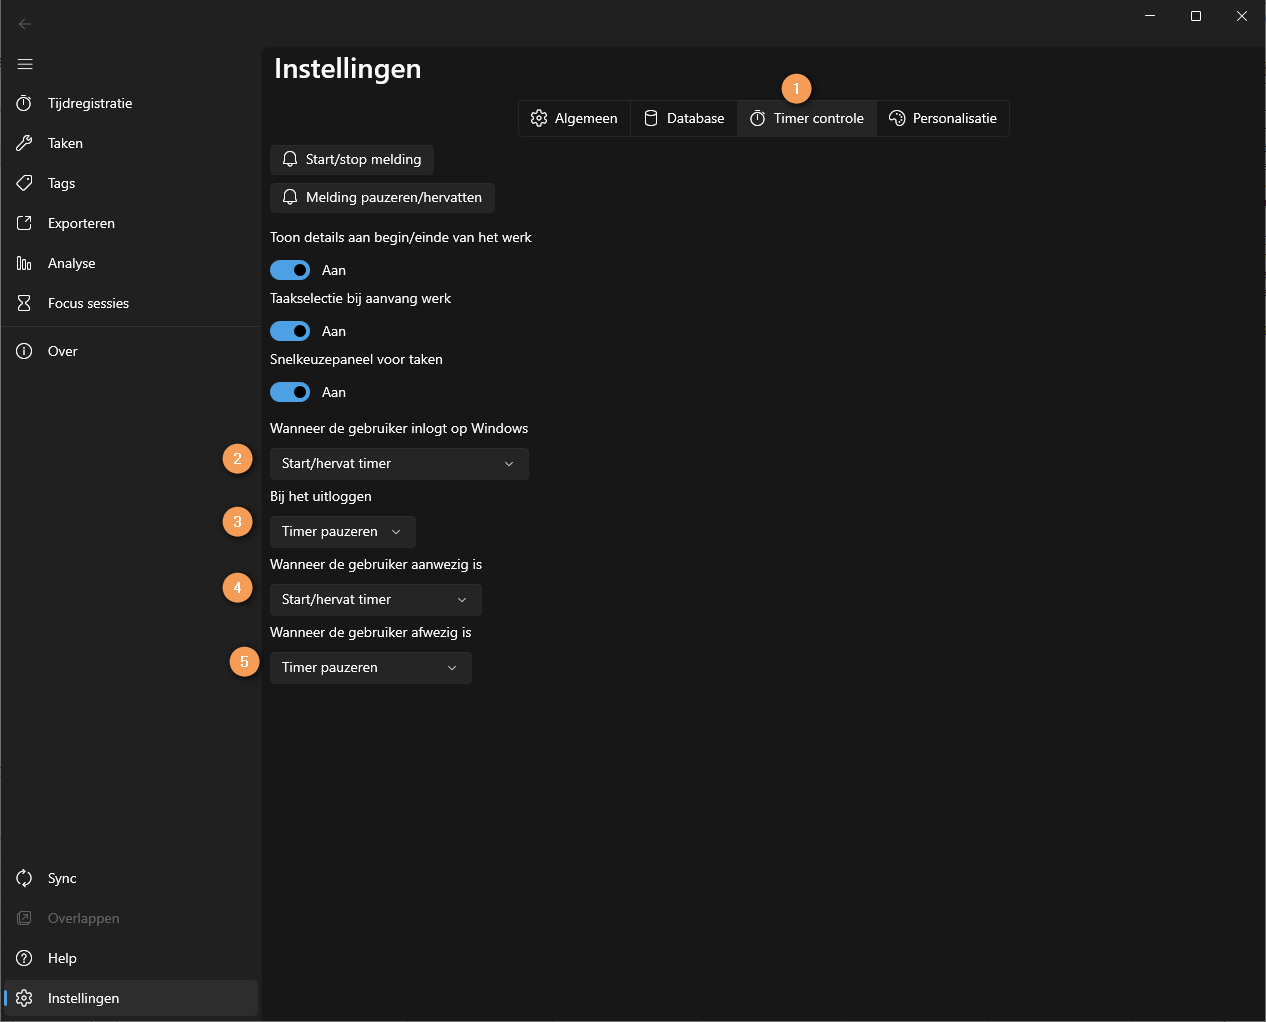This screenshot has width=1266, height=1022.
Task: Toggle 'Snelkeuzepaneel voor taken' switch
Action: 290,392
